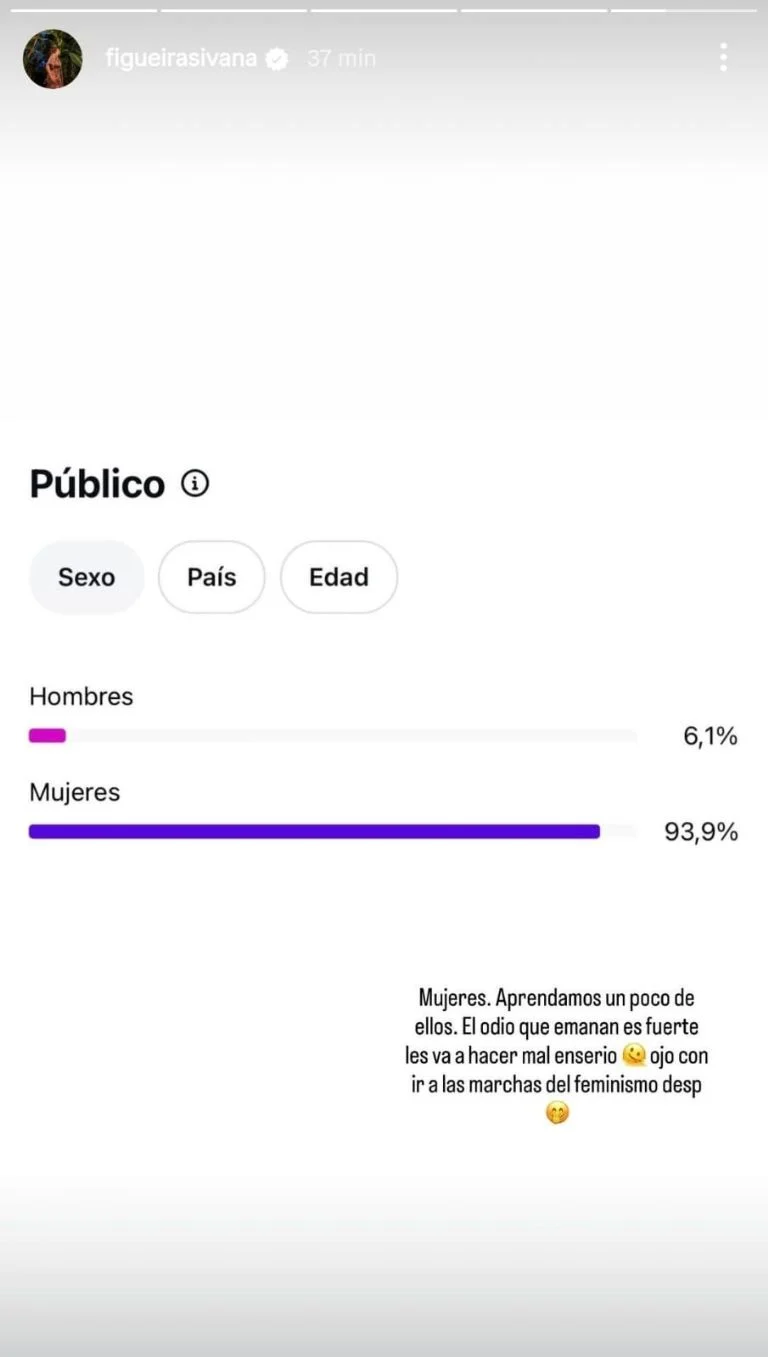Select the 6,1% value
This screenshot has width=768, height=1357.
tap(710, 737)
